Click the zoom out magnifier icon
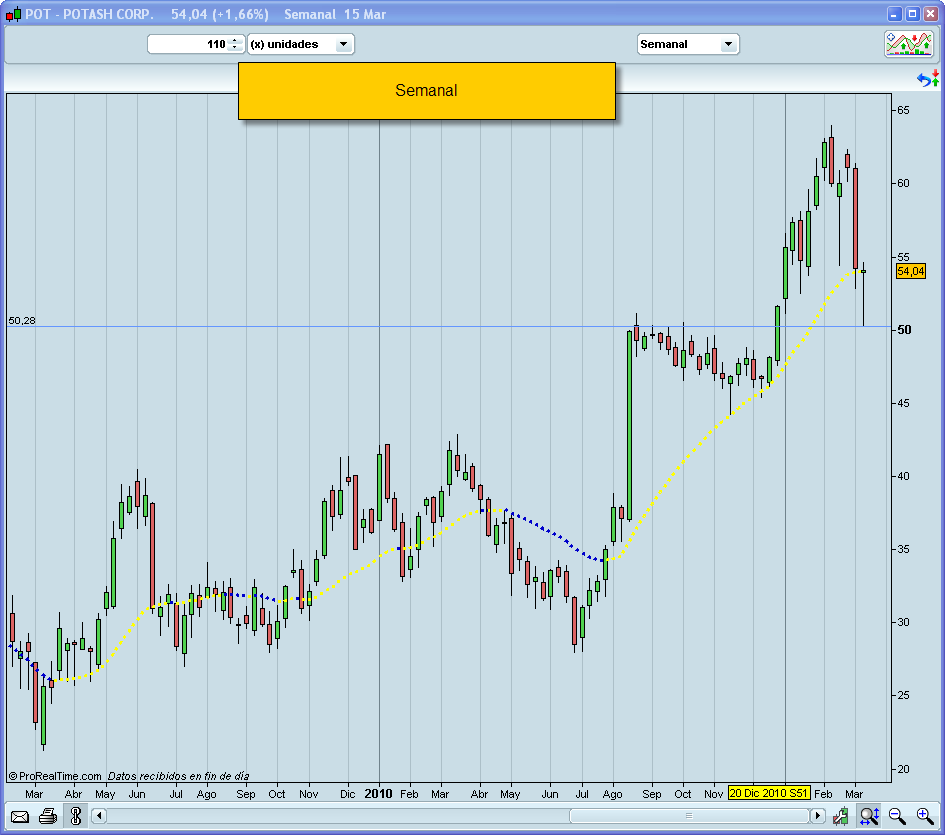Image resolution: width=945 pixels, height=835 pixels. [x=897, y=816]
